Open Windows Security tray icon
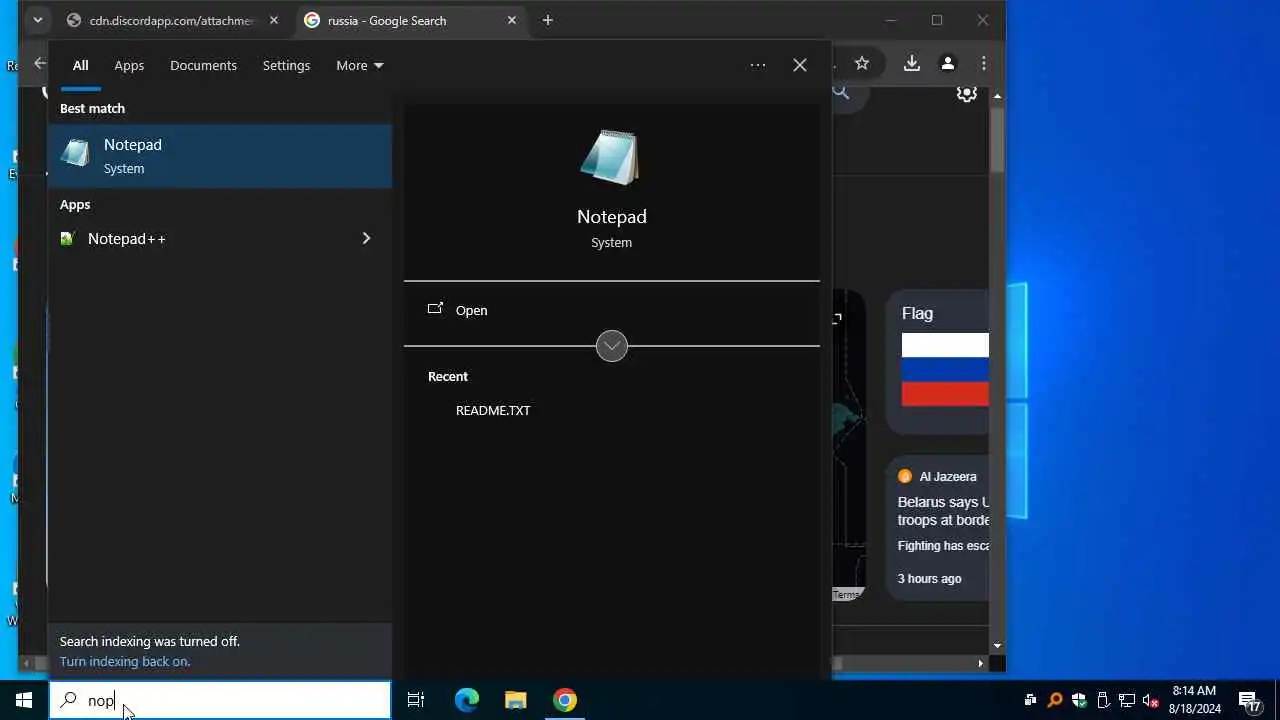 pyautogui.click(x=1079, y=700)
